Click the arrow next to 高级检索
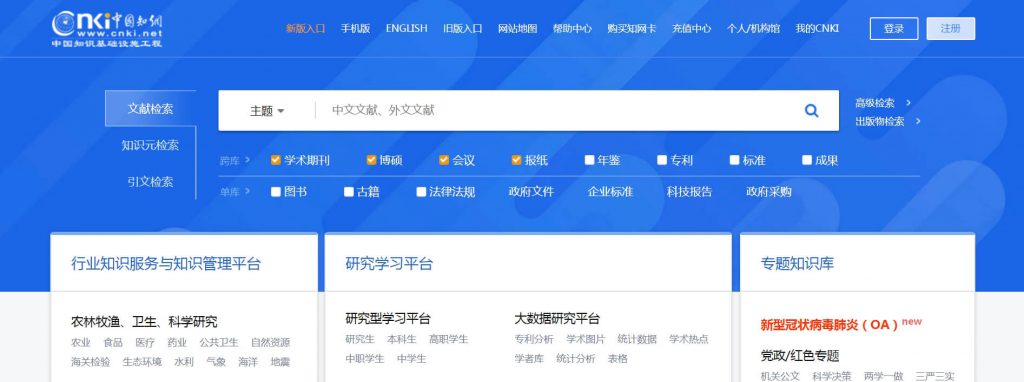The width and height of the screenshot is (1024, 382). click(908, 103)
